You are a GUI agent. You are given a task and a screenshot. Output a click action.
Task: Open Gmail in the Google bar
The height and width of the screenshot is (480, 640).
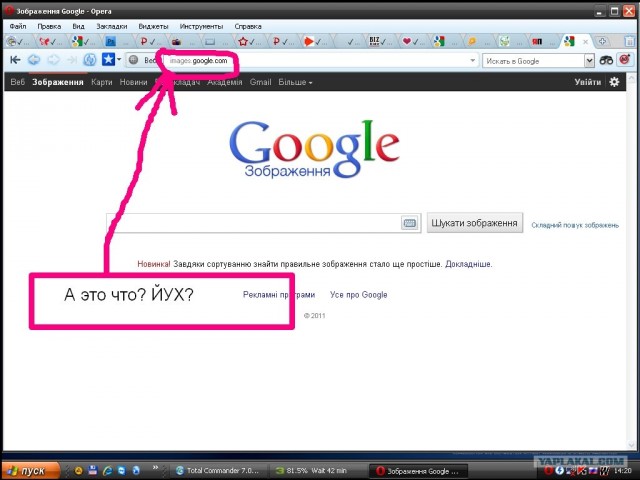click(260, 82)
